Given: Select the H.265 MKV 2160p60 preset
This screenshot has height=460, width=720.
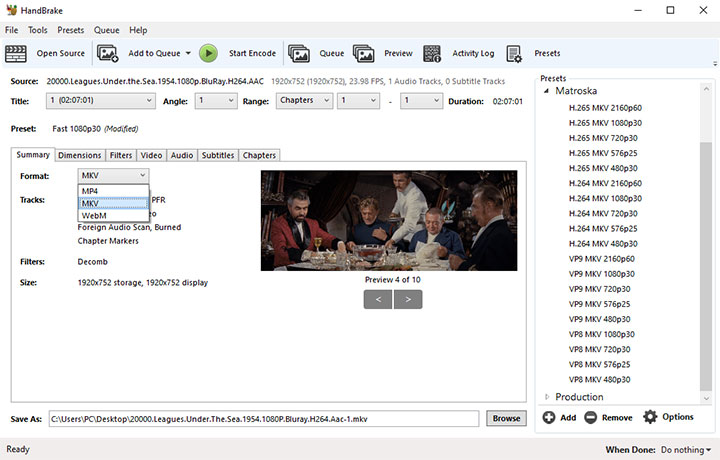Looking at the screenshot, I should click(x=605, y=108).
